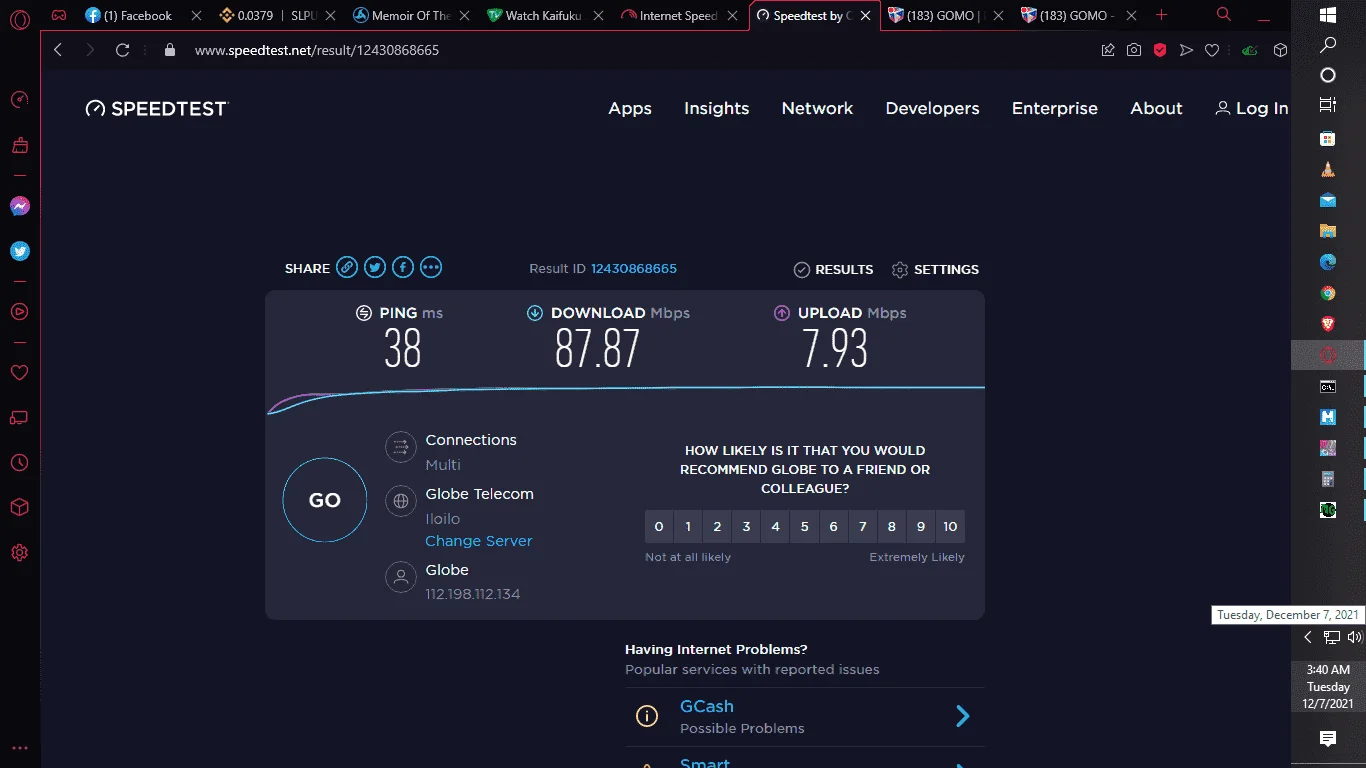Bookmark page with address bar heart icon
The height and width of the screenshot is (768, 1366).
coord(1212,50)
